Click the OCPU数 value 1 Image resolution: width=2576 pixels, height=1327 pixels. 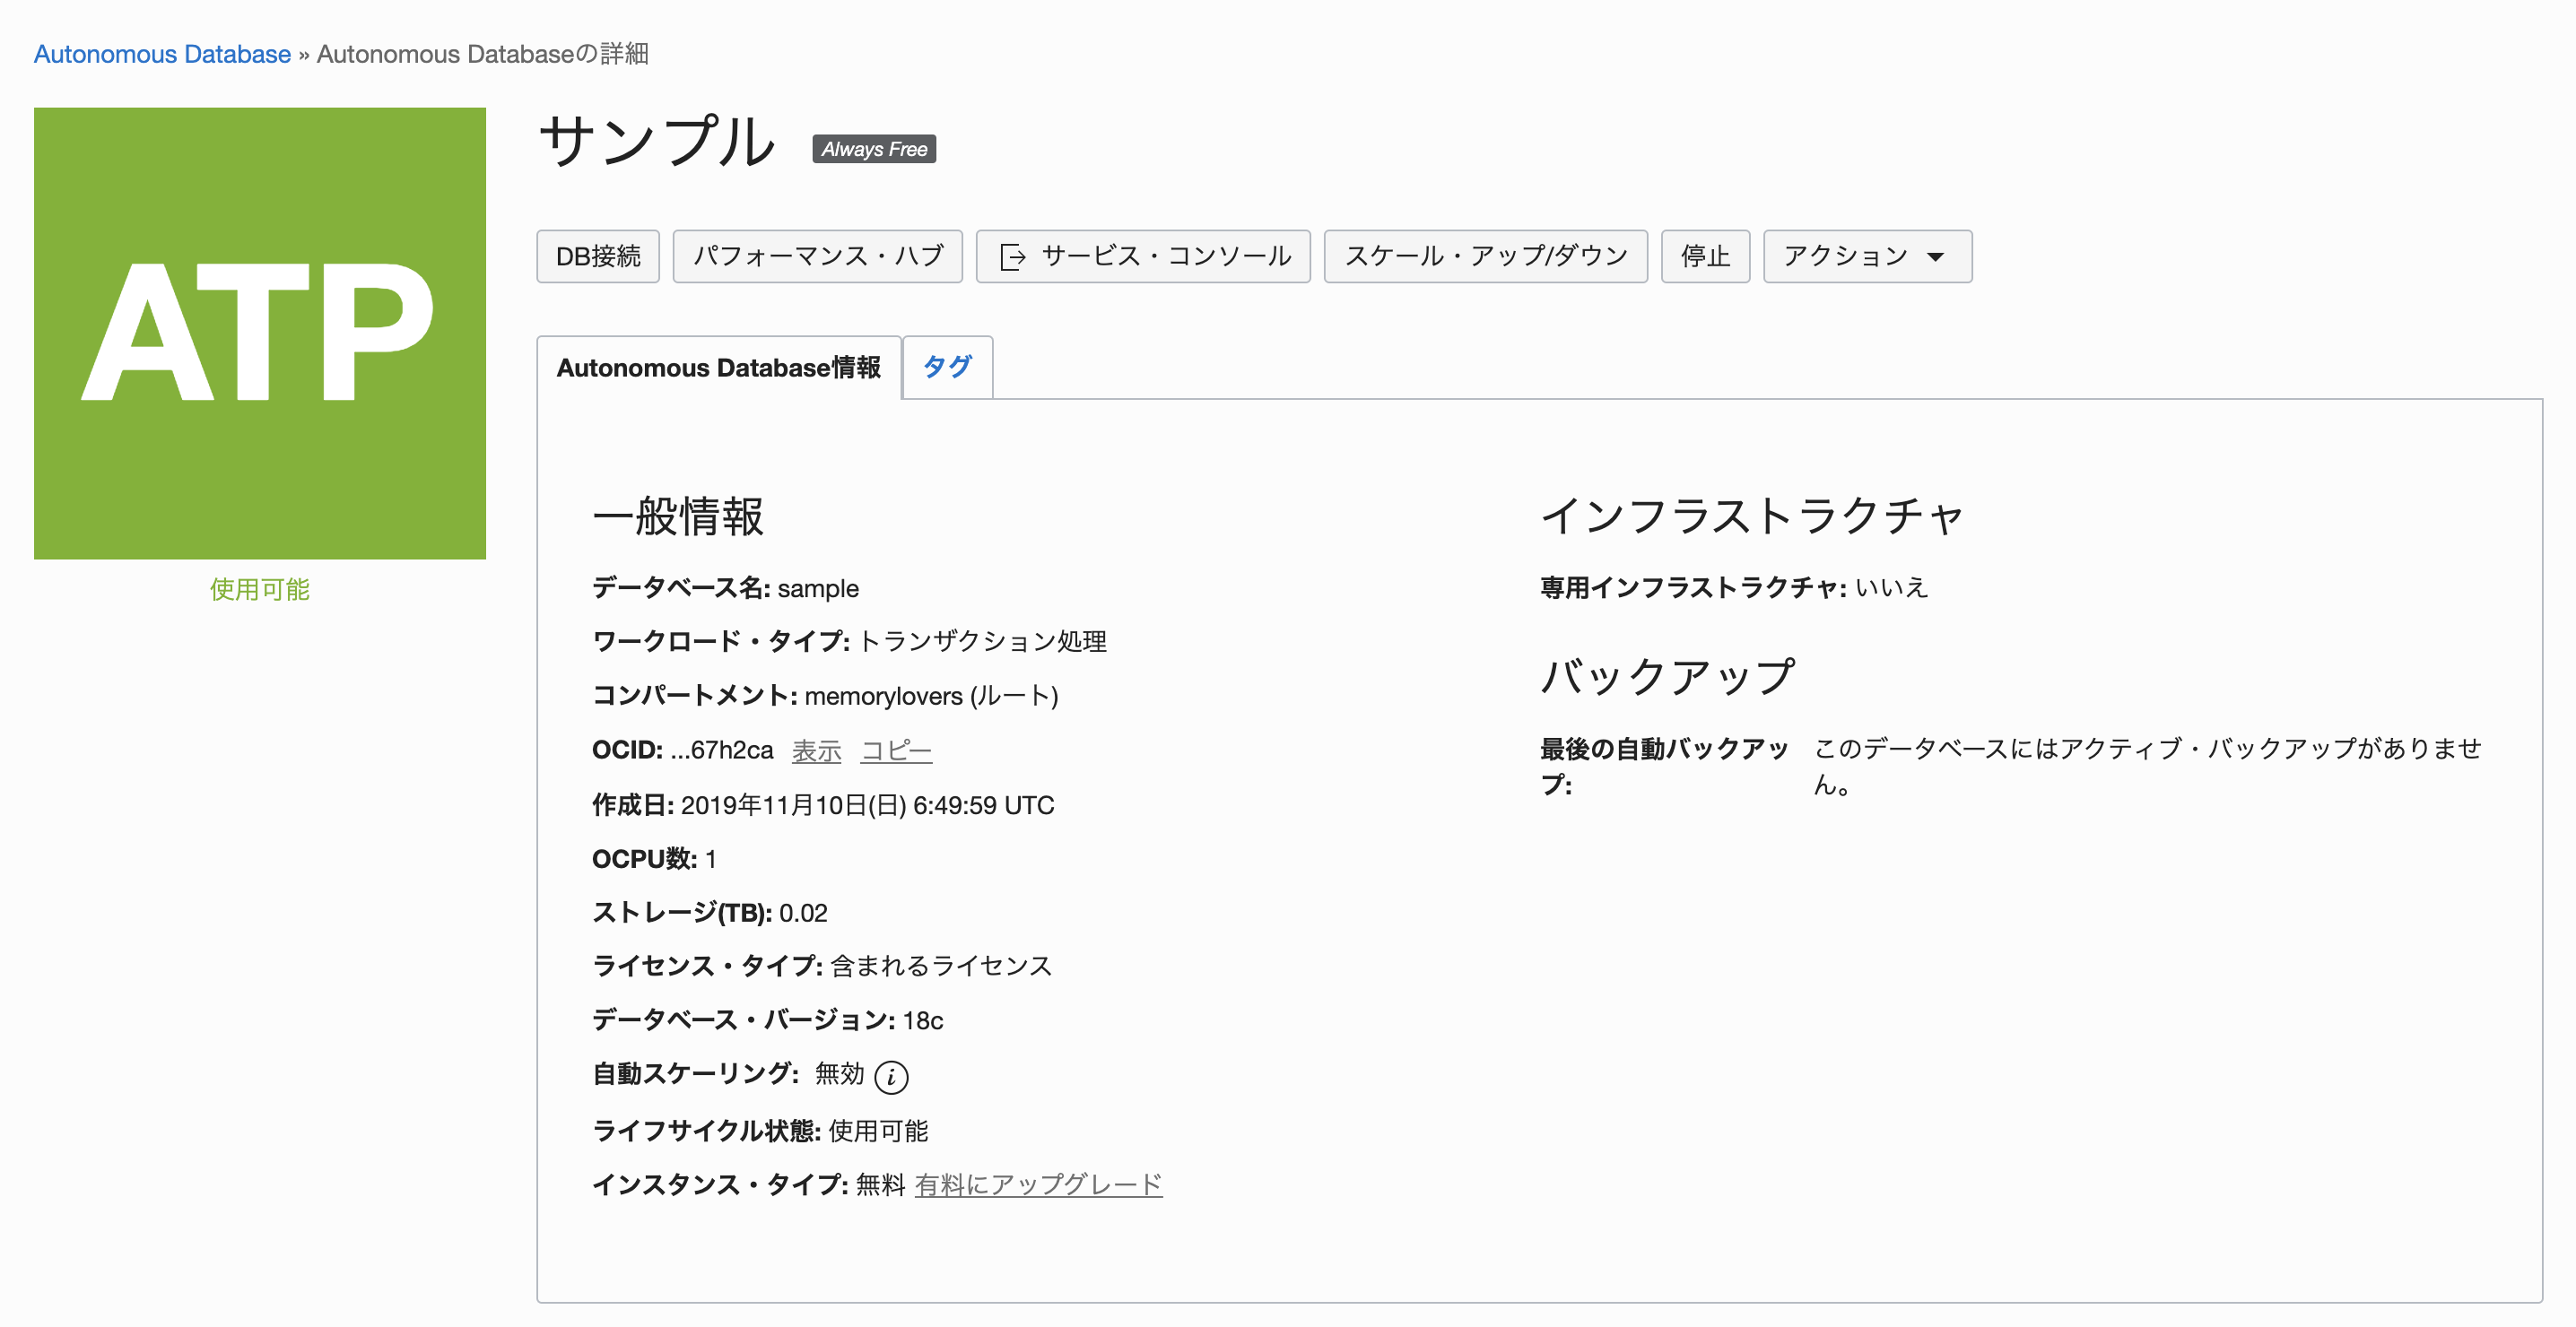click(710, 859)
